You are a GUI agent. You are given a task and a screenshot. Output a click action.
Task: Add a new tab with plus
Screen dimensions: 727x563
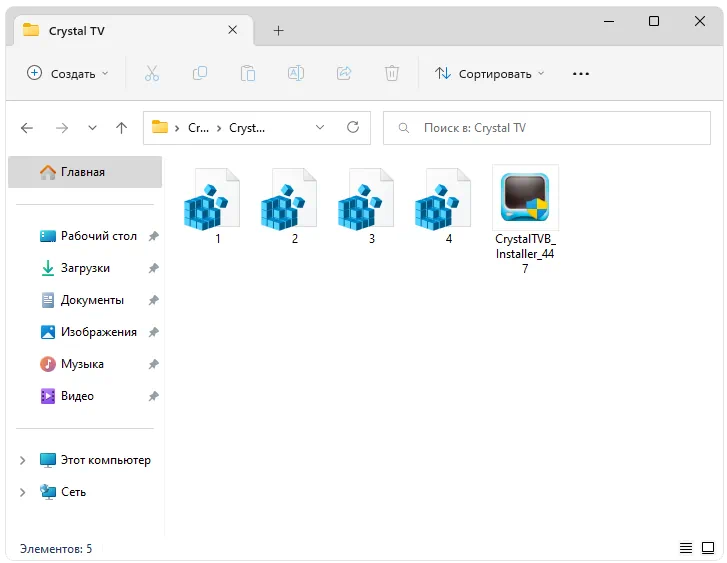pyautogui.click(x=278, y=31)
